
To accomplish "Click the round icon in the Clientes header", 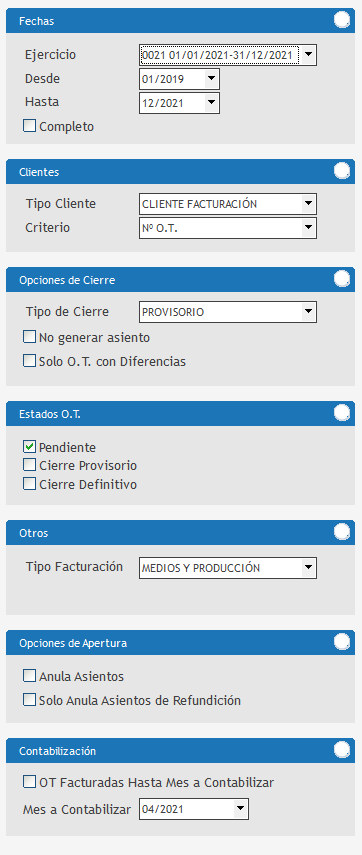I will pyautogui.click(x=342, y=171).
